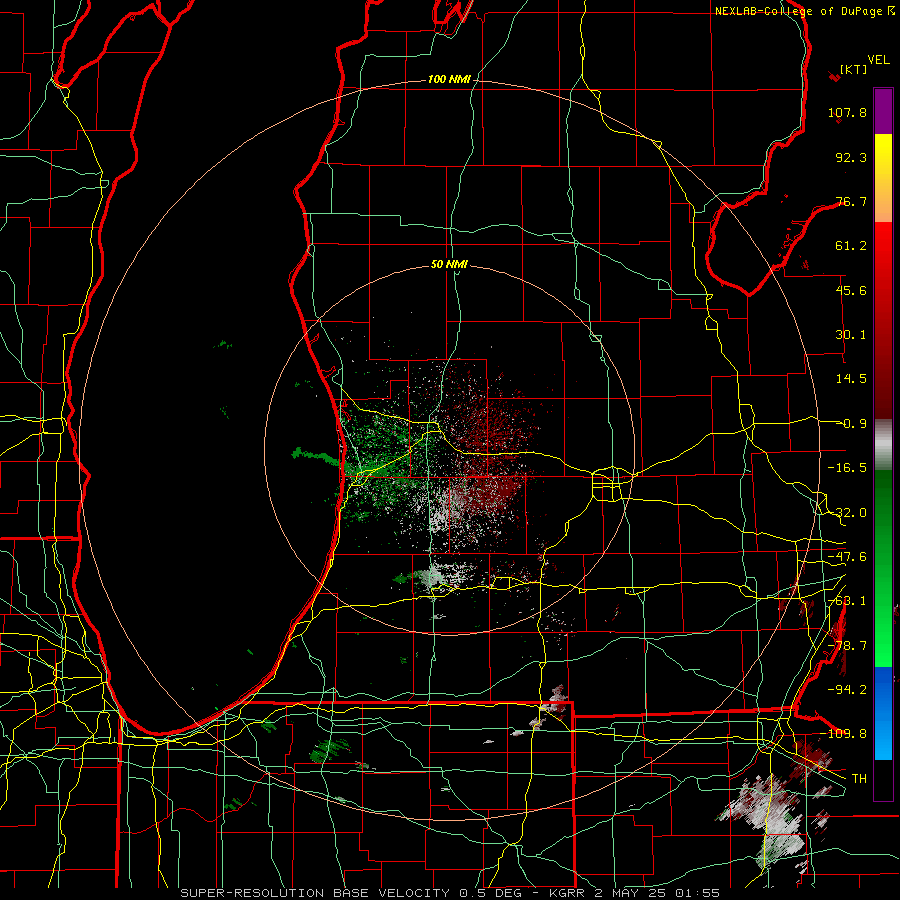Click the -78.7 scale value
Screen dimensions: 900x900
click(847, 646)
